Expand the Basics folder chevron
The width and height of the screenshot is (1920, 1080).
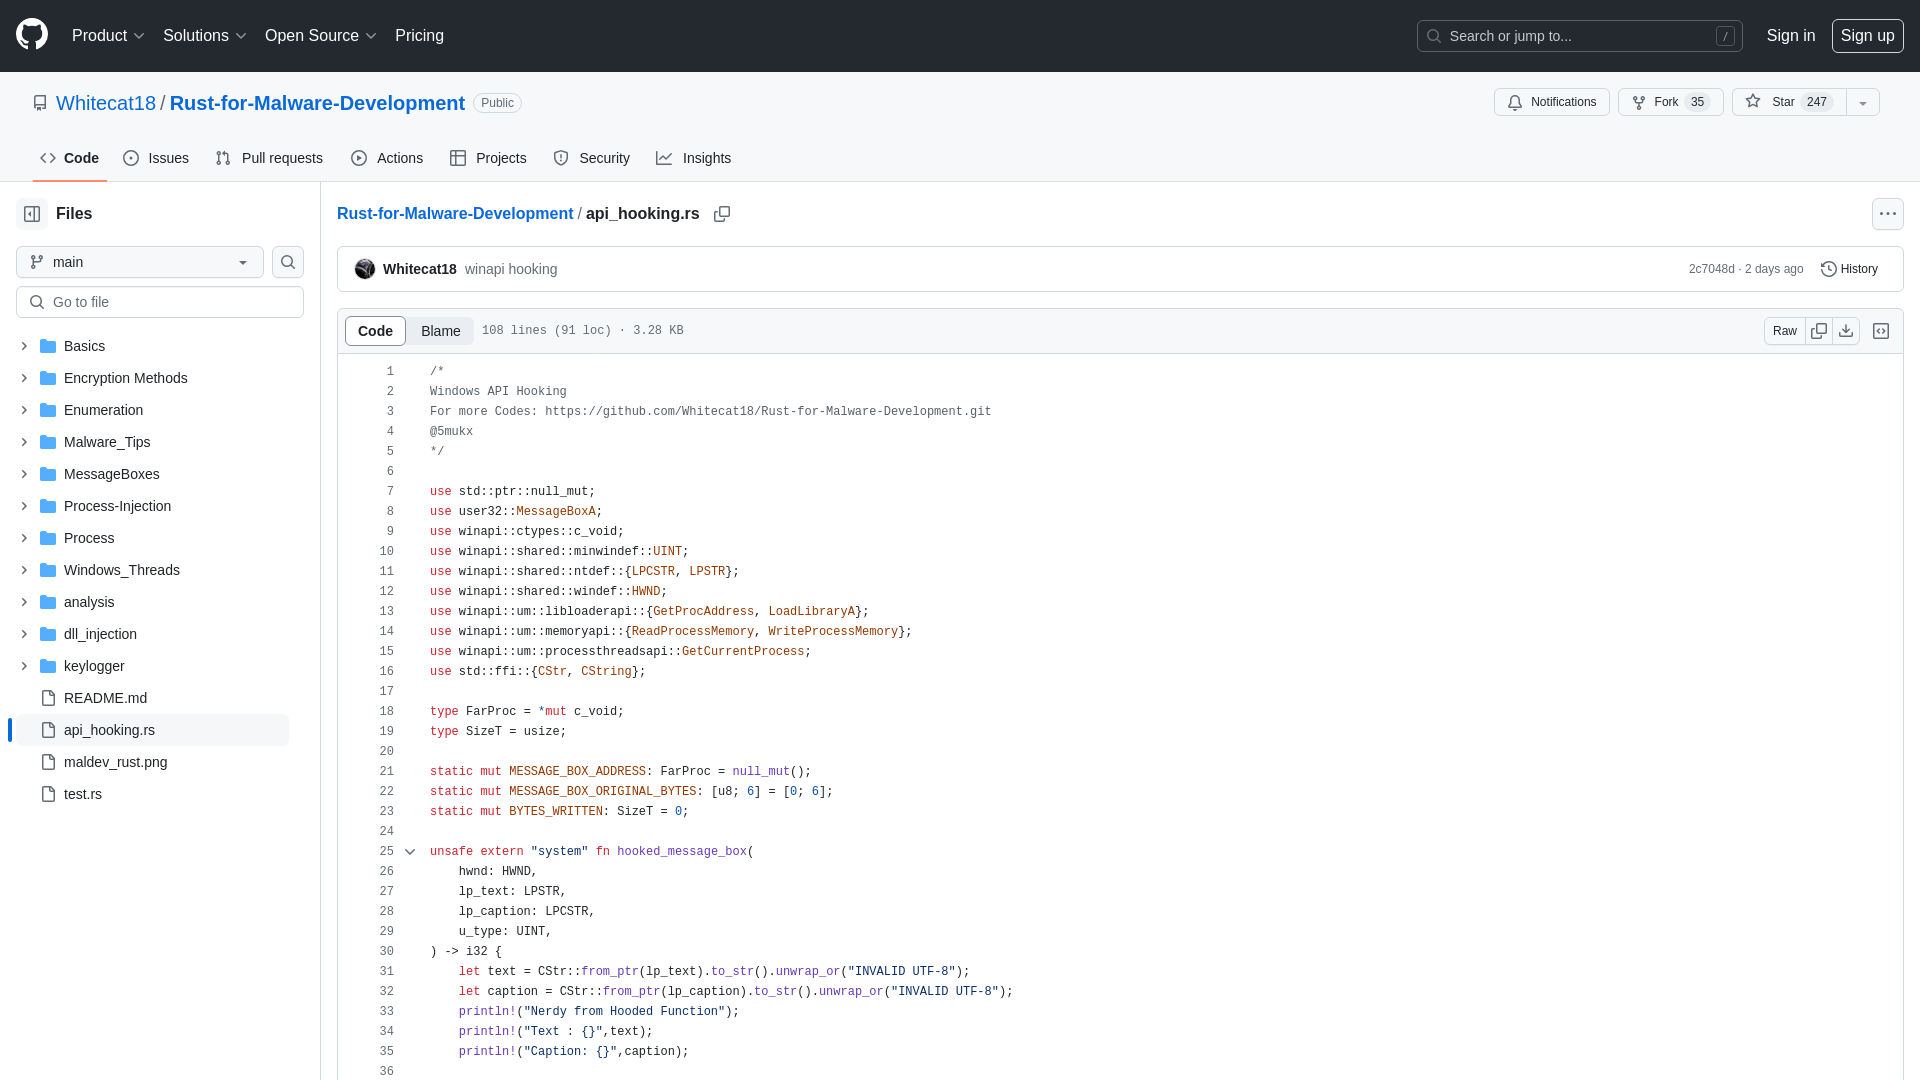tap(24, 346)
